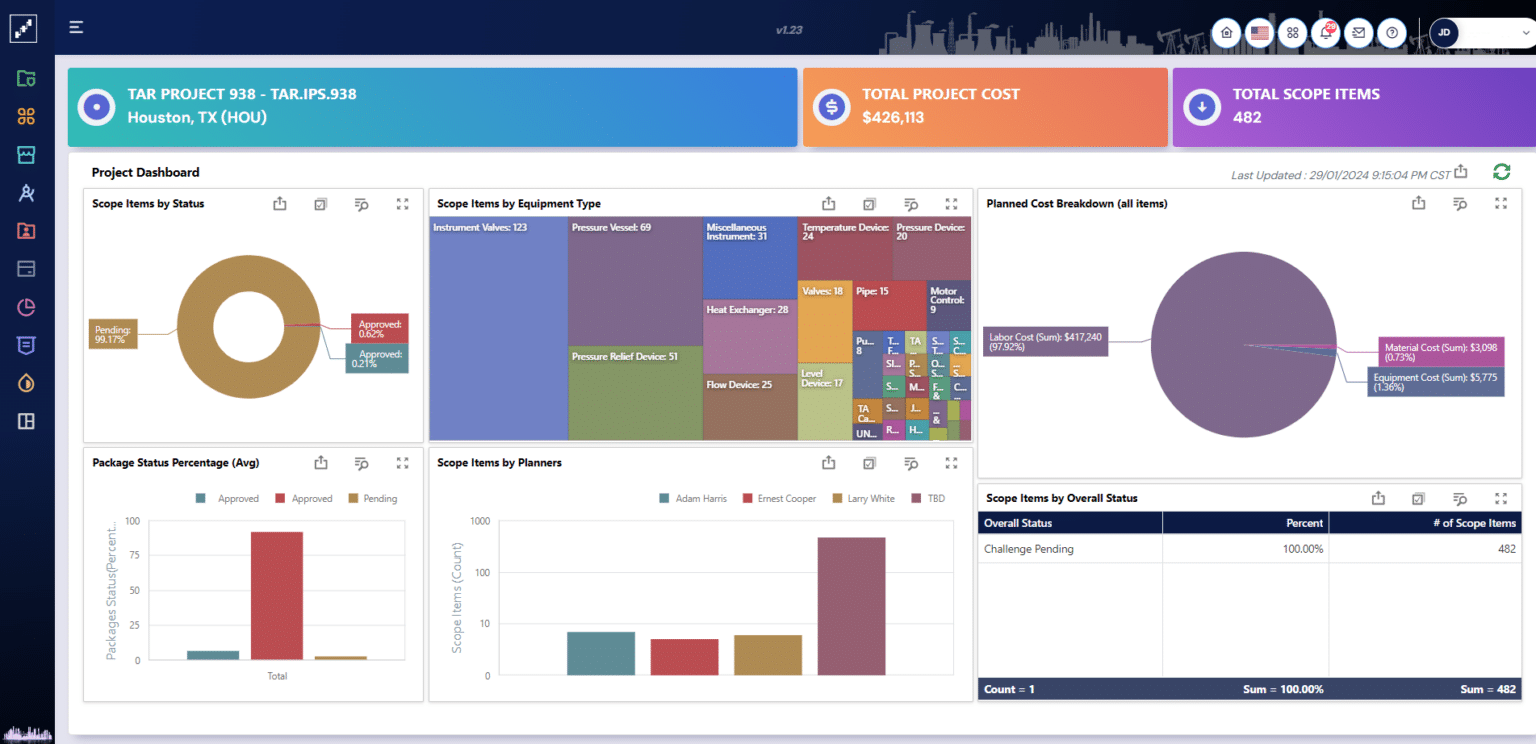Open the JD user profile dropdown
The height and width of the screenshot is (744, 1536).
click(x=1480, y=33)
